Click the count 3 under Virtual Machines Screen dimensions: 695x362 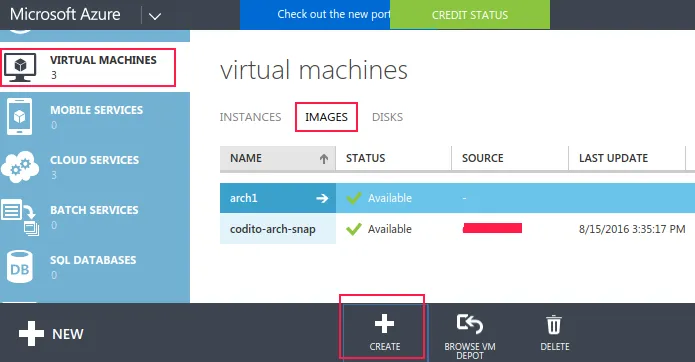coord(54,75)
